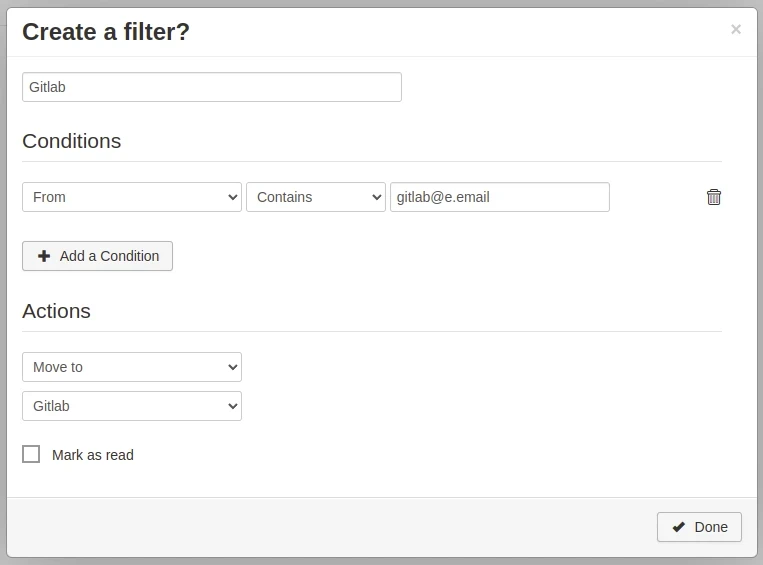Close the Create a filter dialog
Screen dimensions: 763x565
tap(736, 29)
